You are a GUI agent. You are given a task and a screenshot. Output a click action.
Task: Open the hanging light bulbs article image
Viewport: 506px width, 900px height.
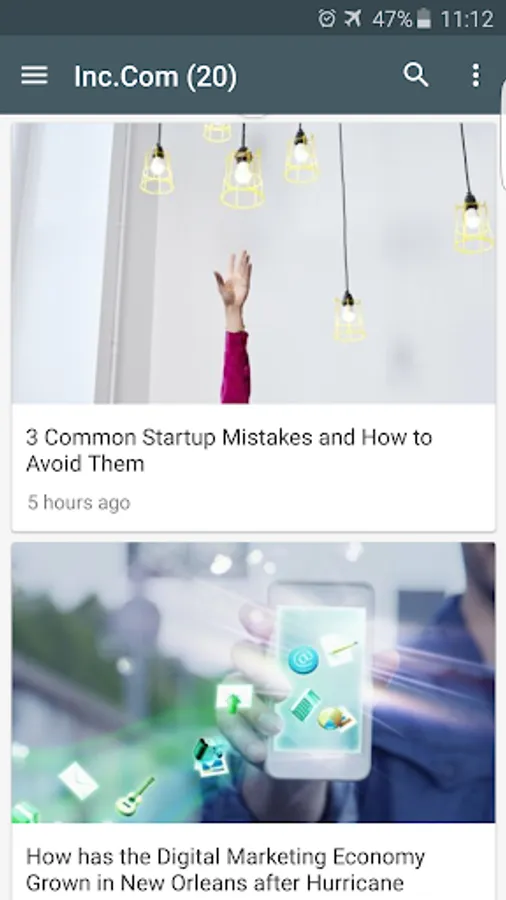[x=254, y=263]
